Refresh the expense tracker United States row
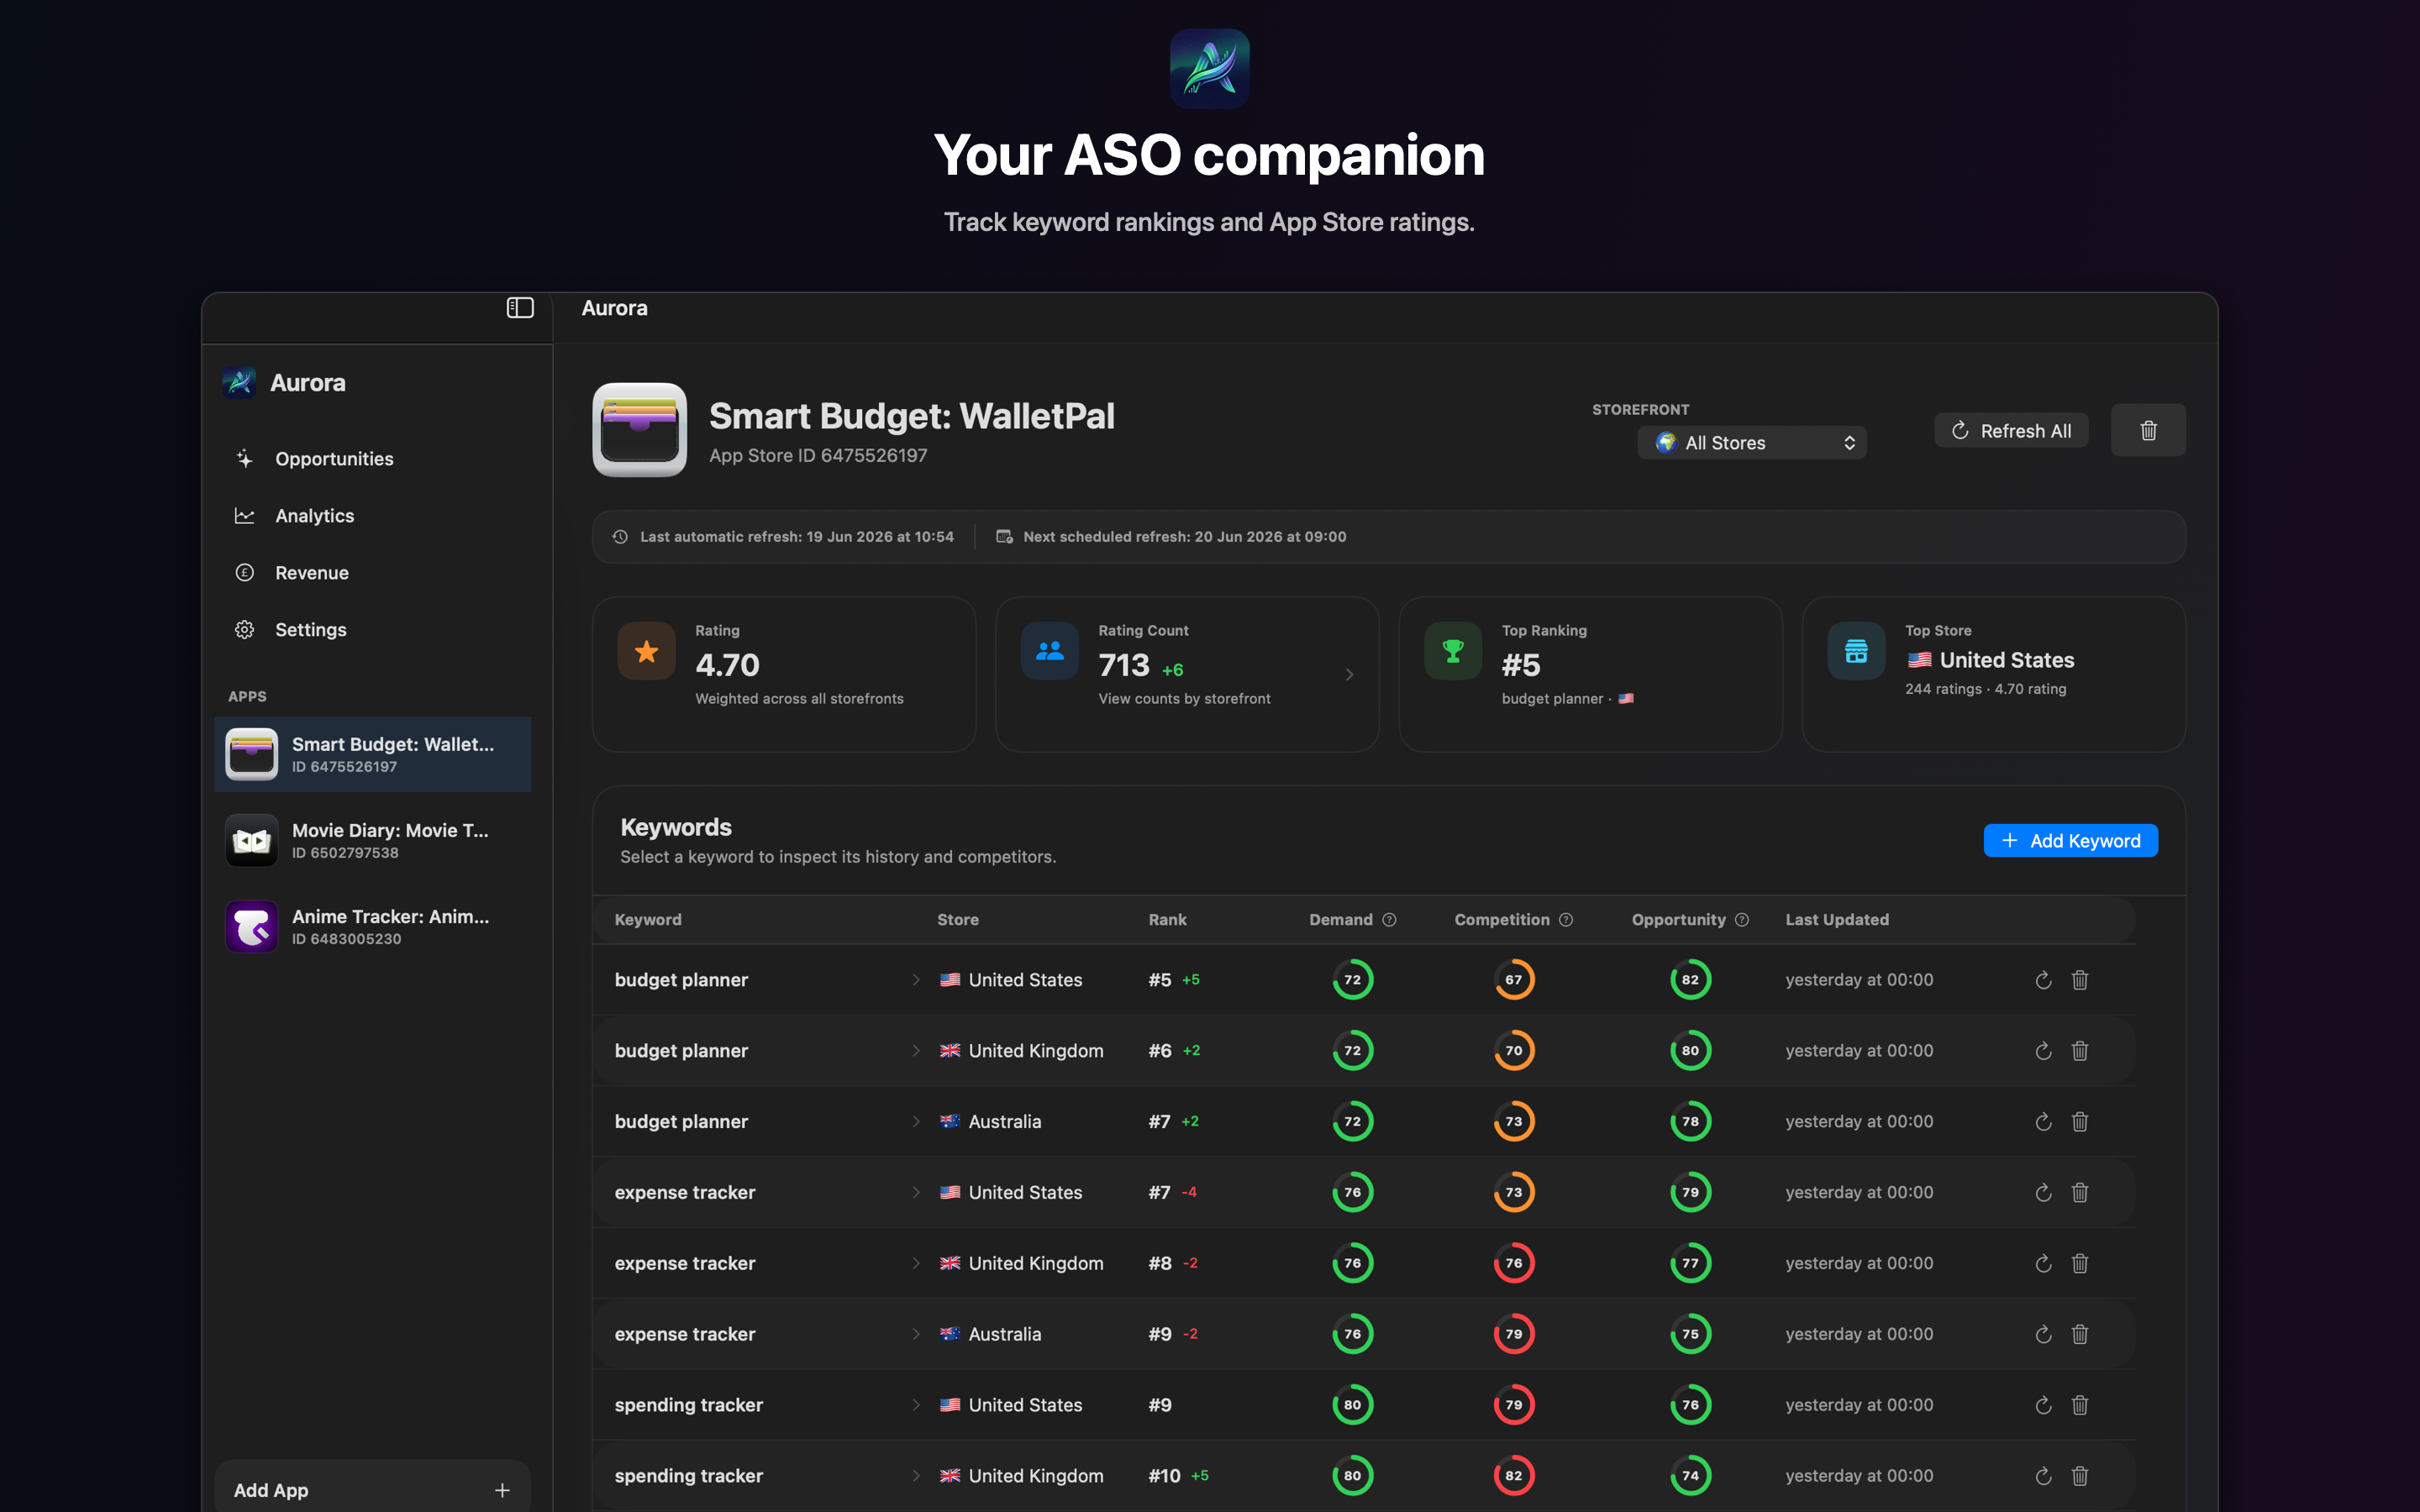 coord(2043,1193)
